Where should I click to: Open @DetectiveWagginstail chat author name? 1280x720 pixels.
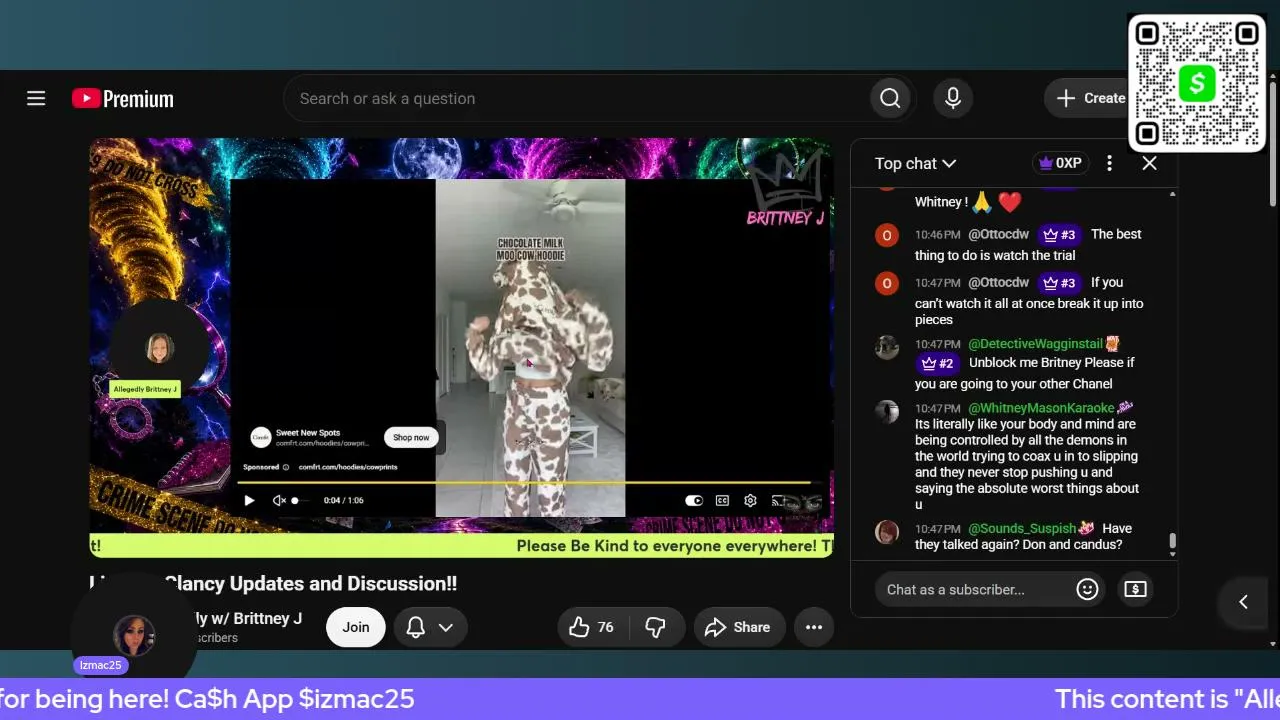coord(1034,344)
